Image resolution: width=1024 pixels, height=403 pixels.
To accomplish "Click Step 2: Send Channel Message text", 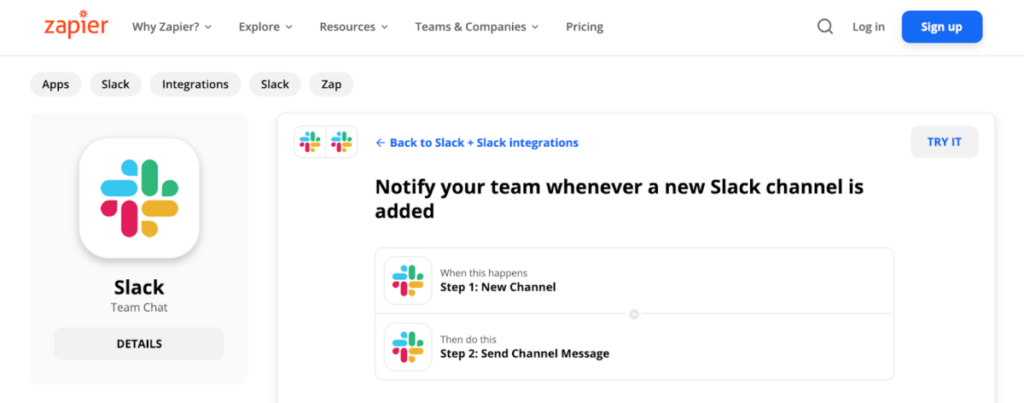I will pyautogui.click(x=524, y=353).
